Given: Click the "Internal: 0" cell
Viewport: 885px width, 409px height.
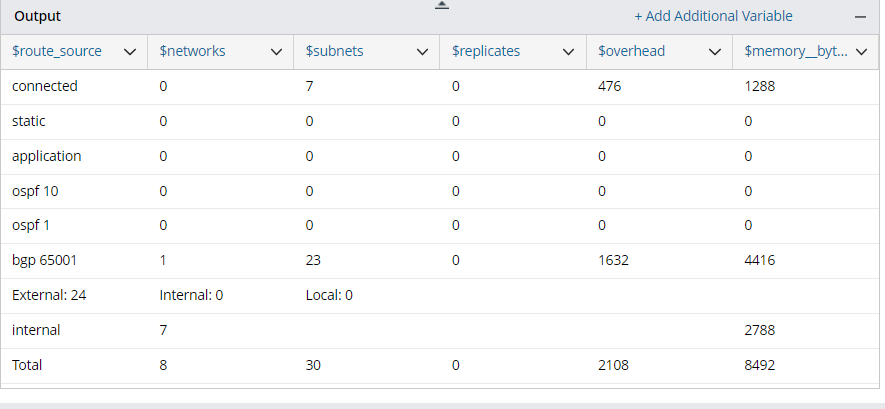Looking at the screenshot, I should pyautogui.click(x=191, y=295).
